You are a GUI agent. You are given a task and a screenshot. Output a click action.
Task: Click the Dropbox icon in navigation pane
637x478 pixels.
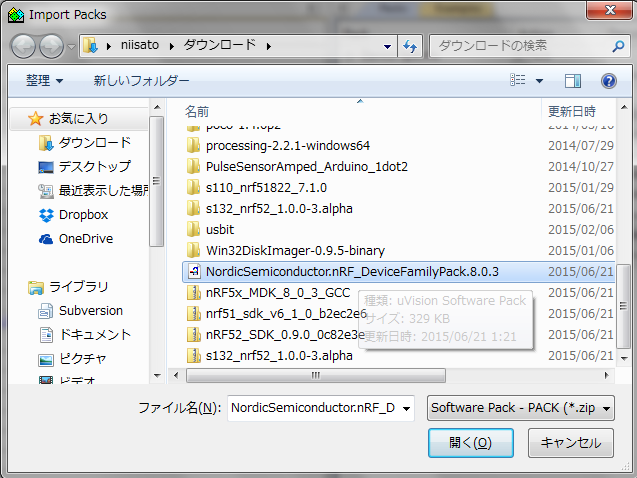tap(46, 215)
